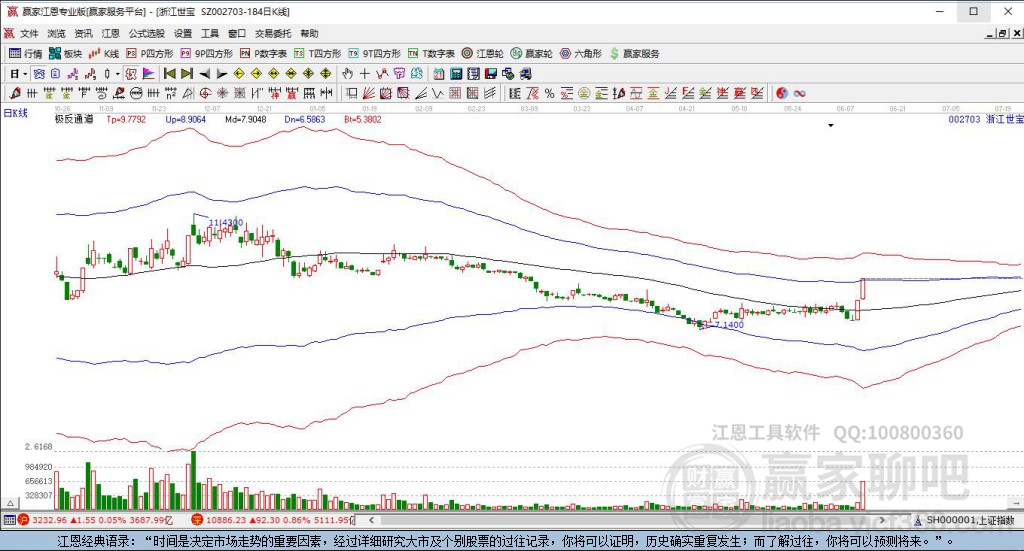Click the yellow diamond left-arrow icon
This screenshot has height=551, width=1024.
(x=239, y=74)
